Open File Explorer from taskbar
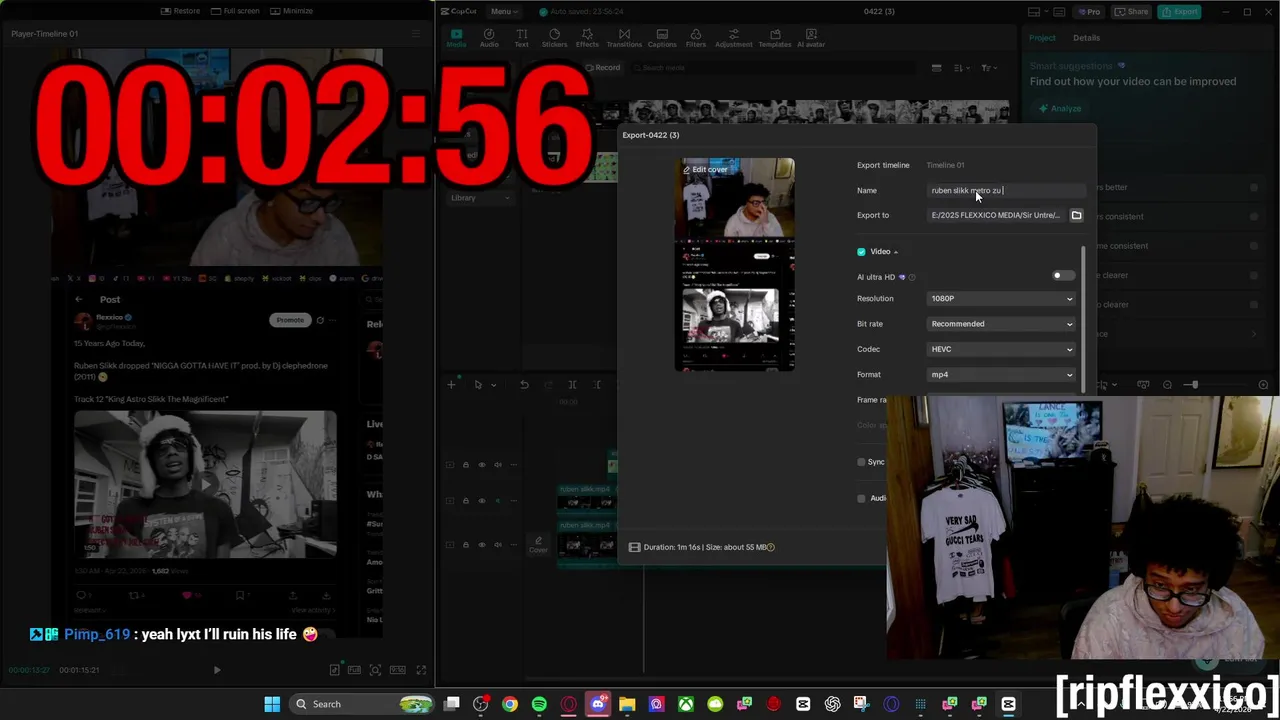This screenshot has width=1280, height=720. [627, 704]
